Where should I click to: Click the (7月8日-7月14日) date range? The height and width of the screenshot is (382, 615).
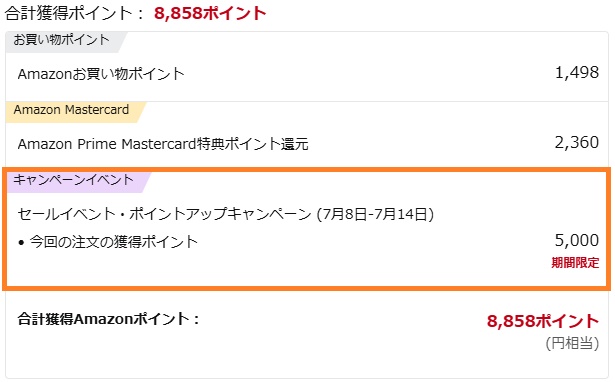375,214
